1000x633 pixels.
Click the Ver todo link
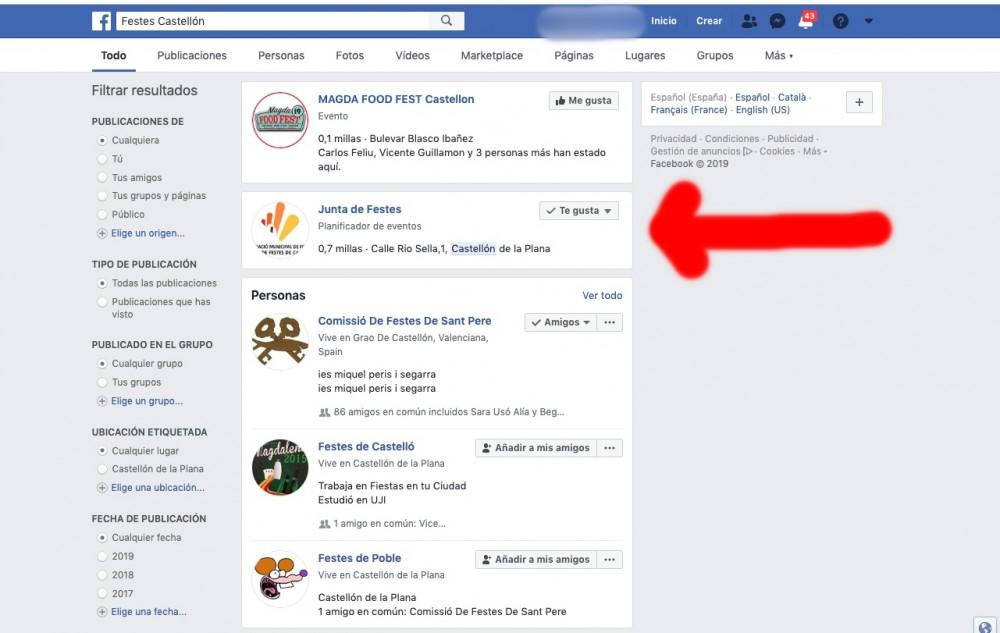point(602,296)
